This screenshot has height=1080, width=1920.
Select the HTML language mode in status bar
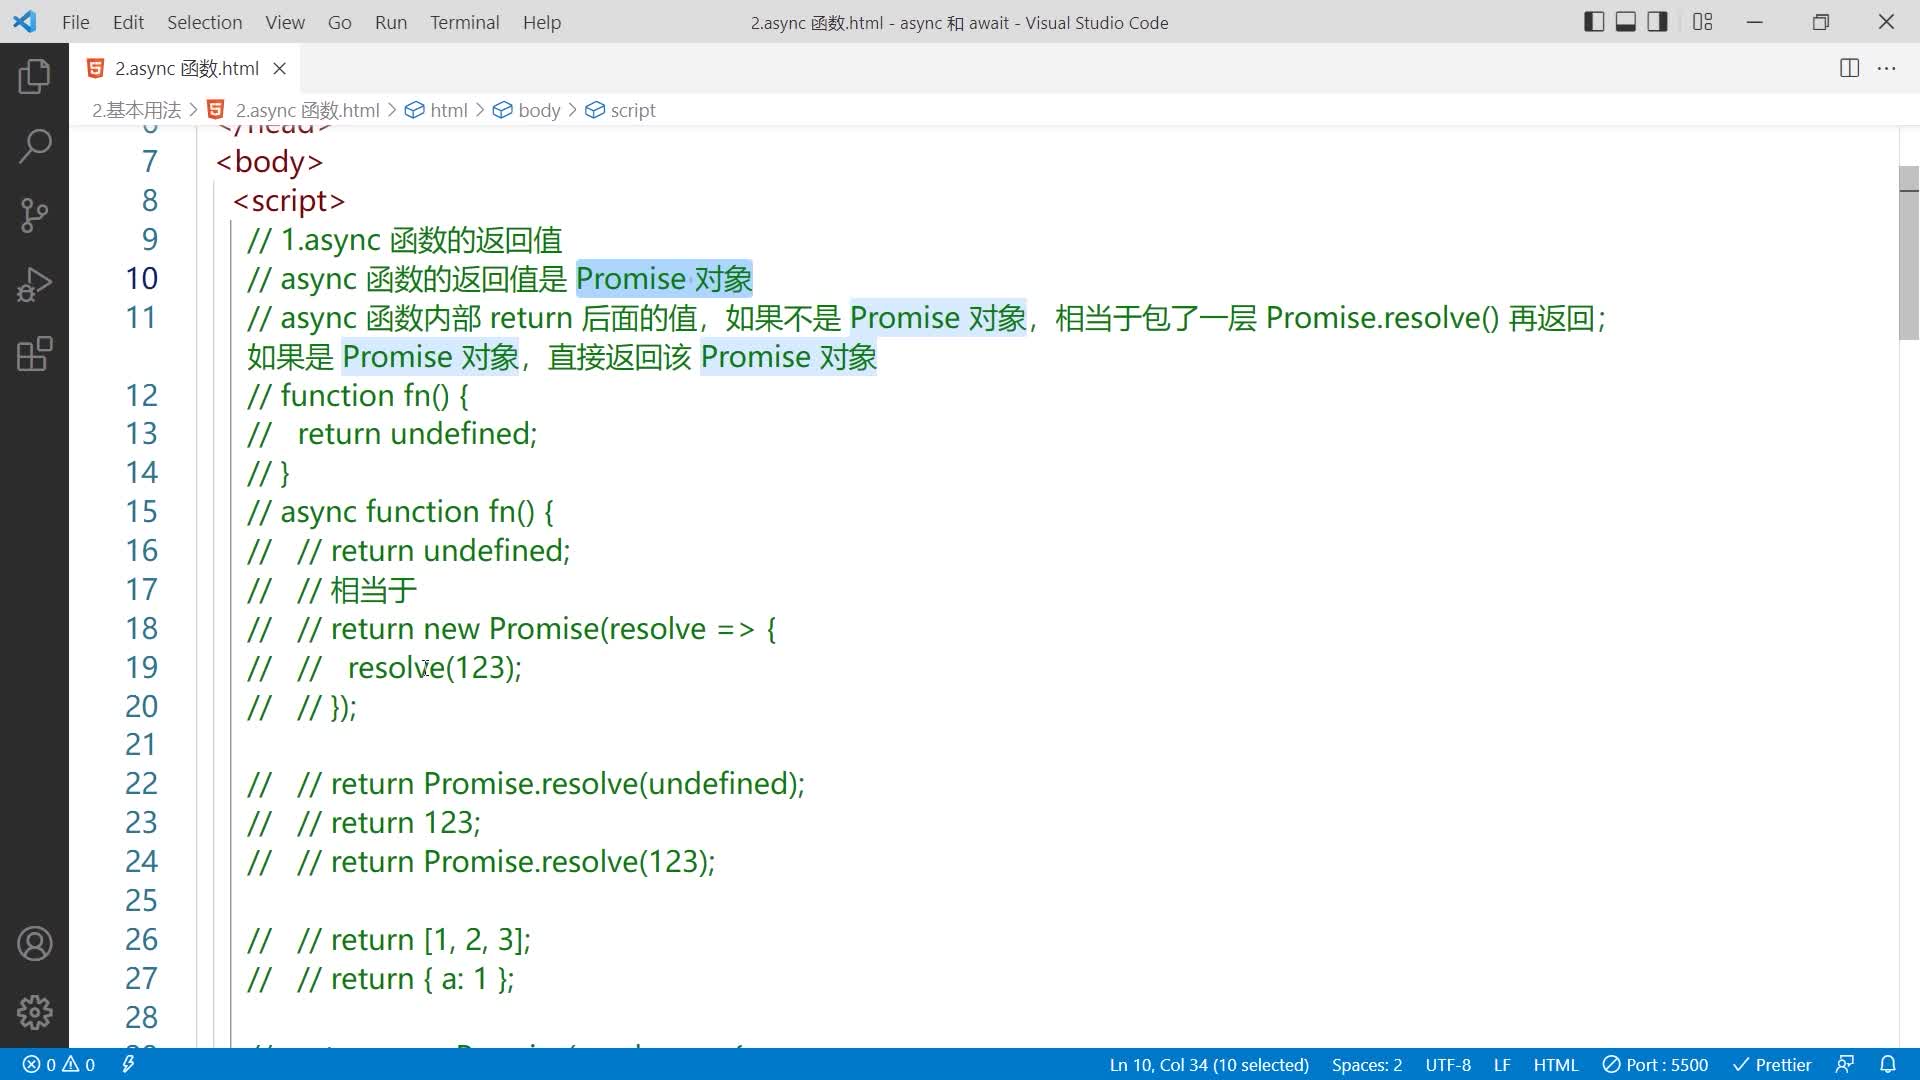click(1555, 1064)
